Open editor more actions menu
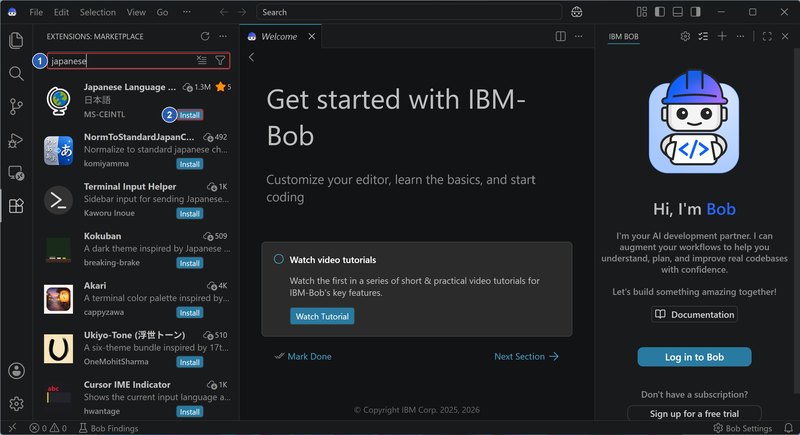This screenshot has height=435, width=800. click(579, 36)
